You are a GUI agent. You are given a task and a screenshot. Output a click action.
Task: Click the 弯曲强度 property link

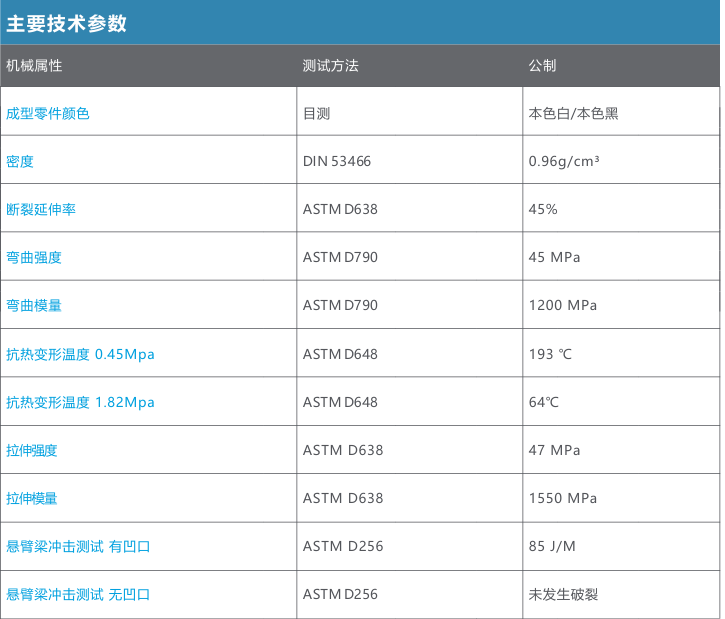pos(34,258)
